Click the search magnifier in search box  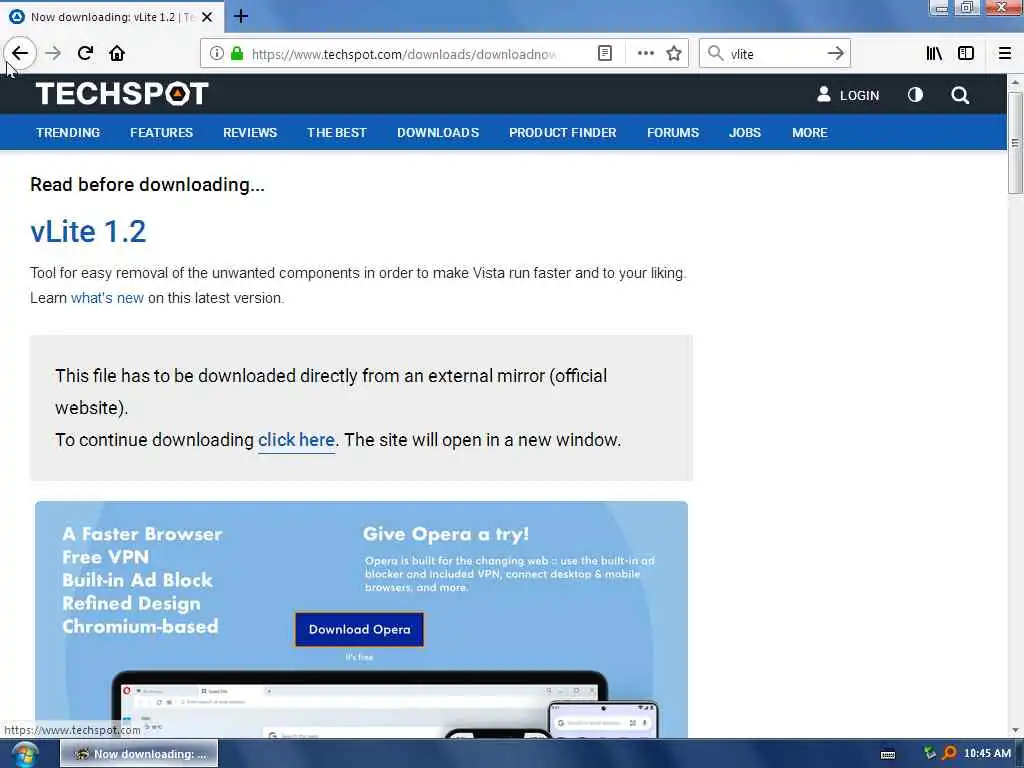click(716, 54)
